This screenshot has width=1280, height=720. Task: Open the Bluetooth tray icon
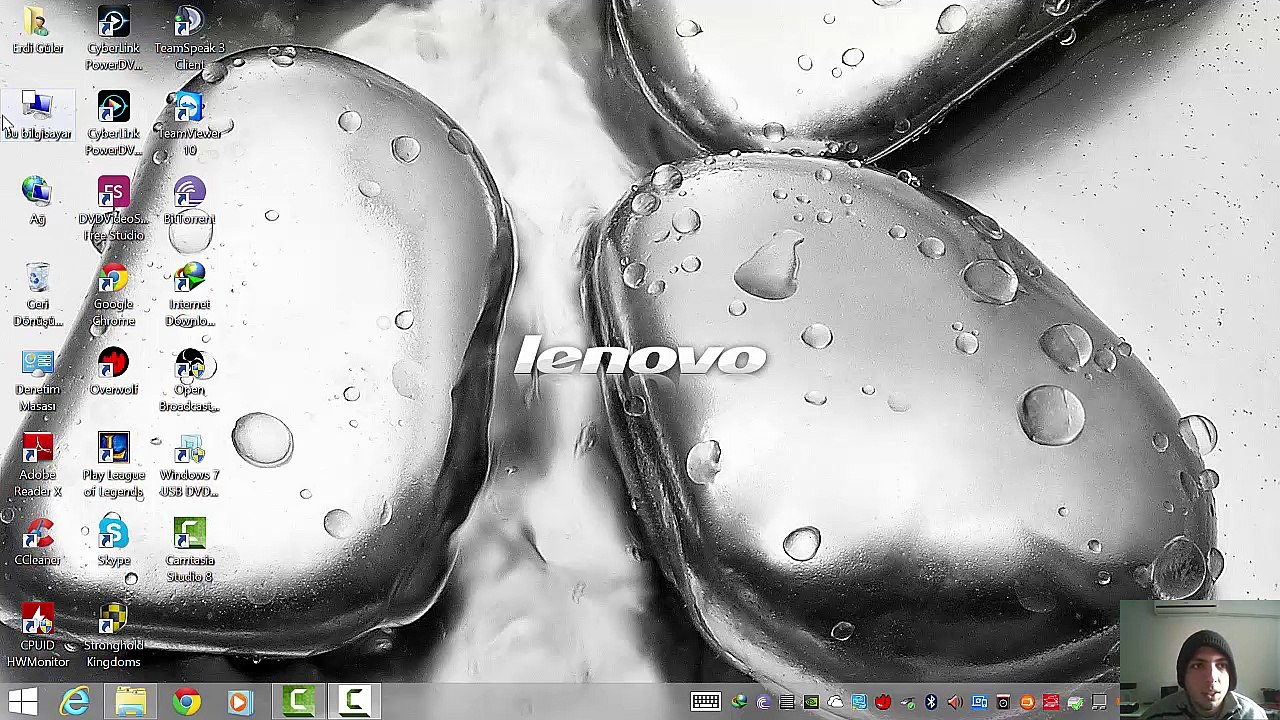931,702
